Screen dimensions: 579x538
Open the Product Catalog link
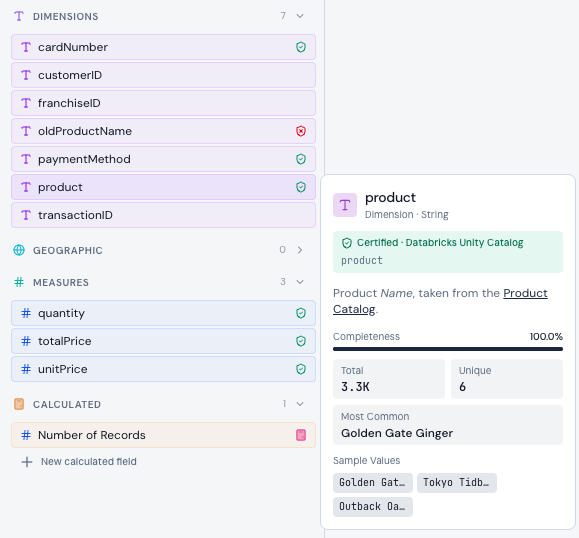[440, 301]
